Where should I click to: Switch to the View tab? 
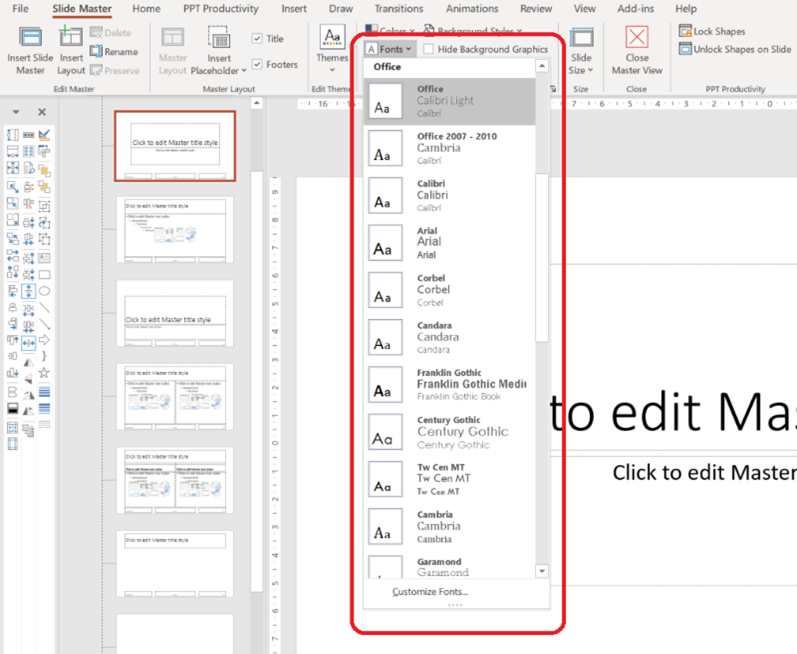(x=585, y=9)
